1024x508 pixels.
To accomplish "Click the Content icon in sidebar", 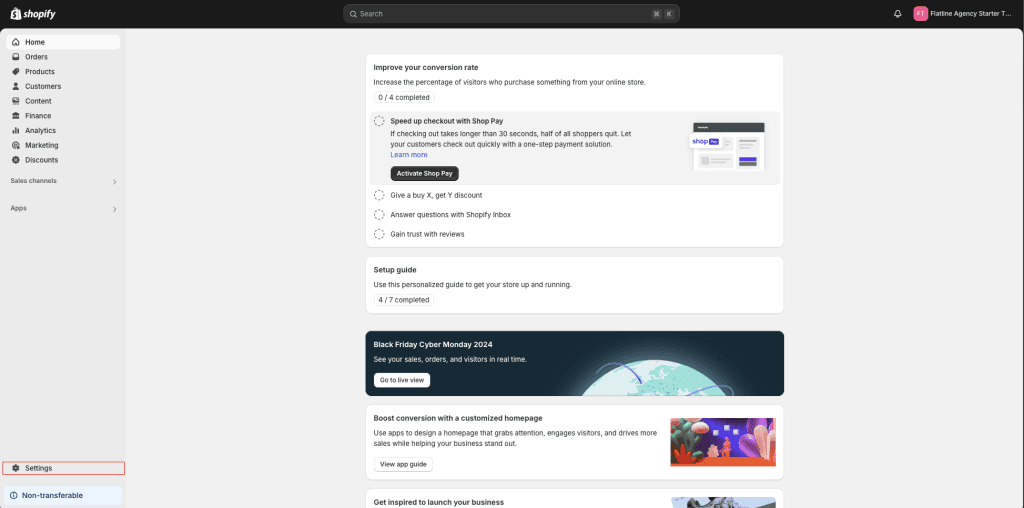I will (16, 101).
